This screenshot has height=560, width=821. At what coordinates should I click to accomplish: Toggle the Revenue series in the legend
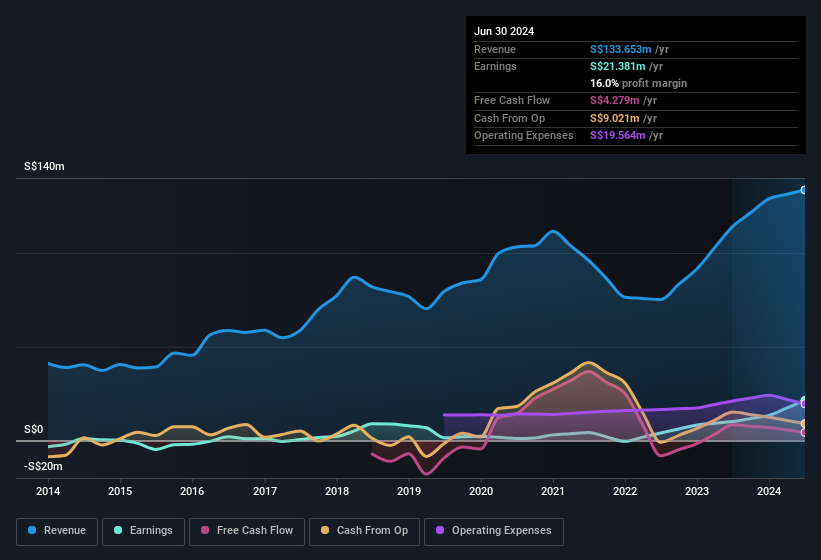(x=57, y=531)
